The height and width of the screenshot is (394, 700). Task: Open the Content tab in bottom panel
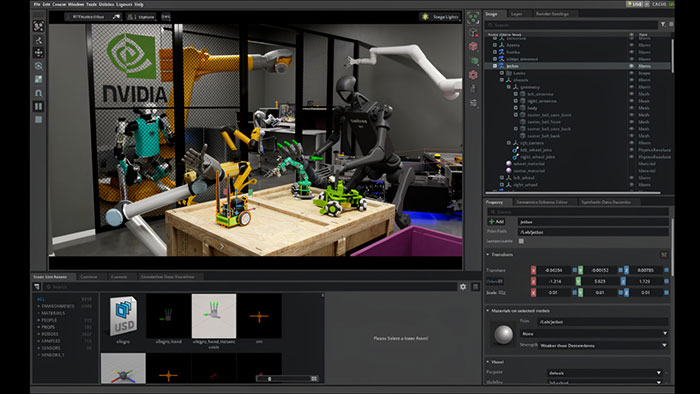coord(89,277)
